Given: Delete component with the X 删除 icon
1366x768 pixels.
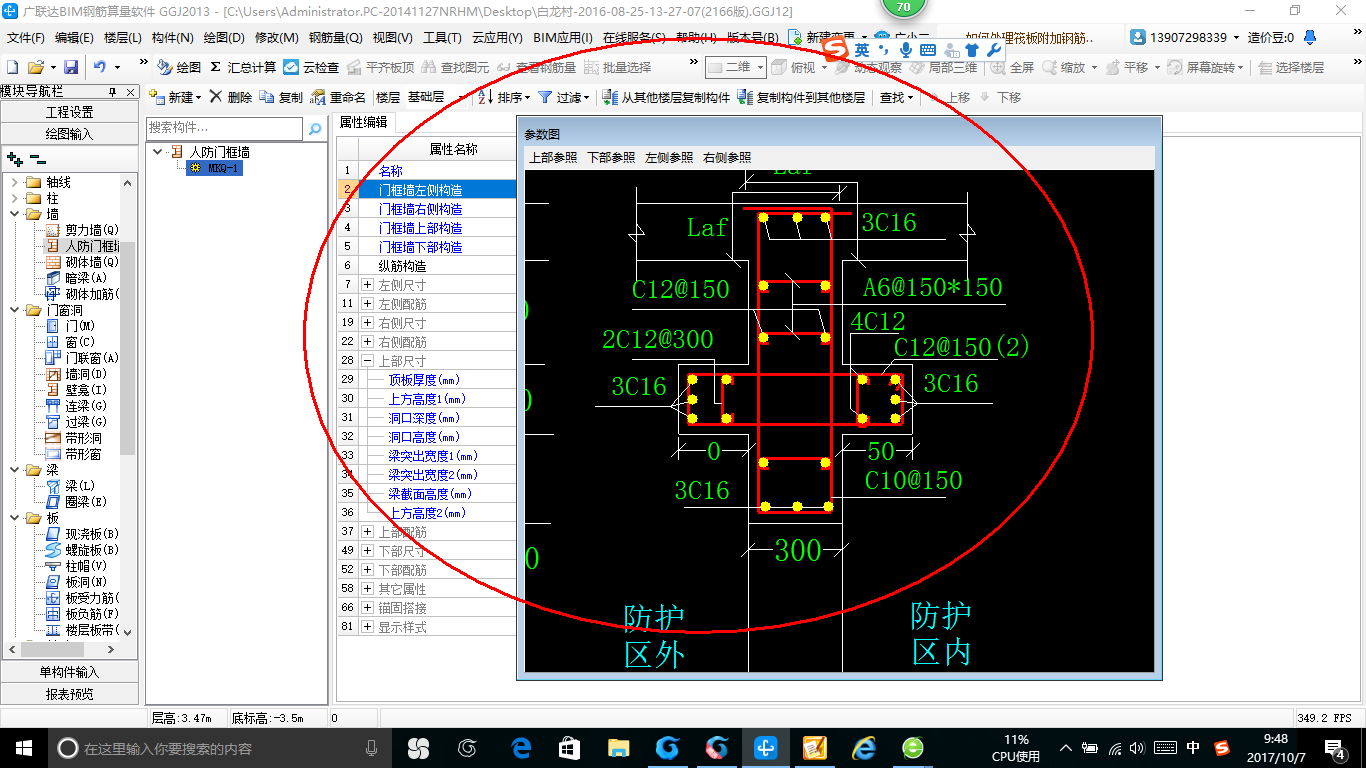Looking at the screenshot, I should pyautogui.click(x=230, y=97).
